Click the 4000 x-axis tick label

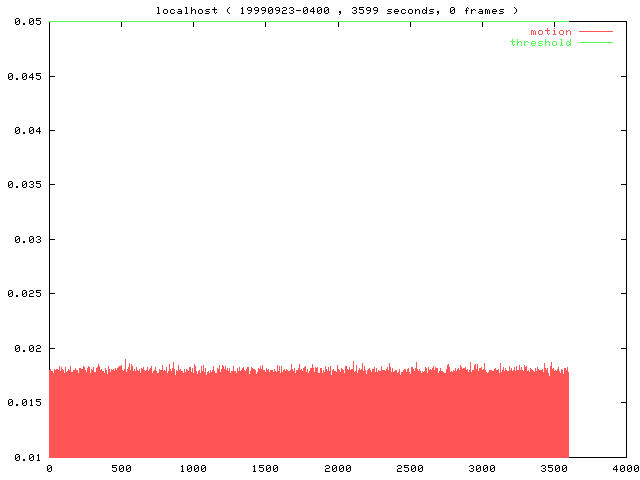[626, 469]
